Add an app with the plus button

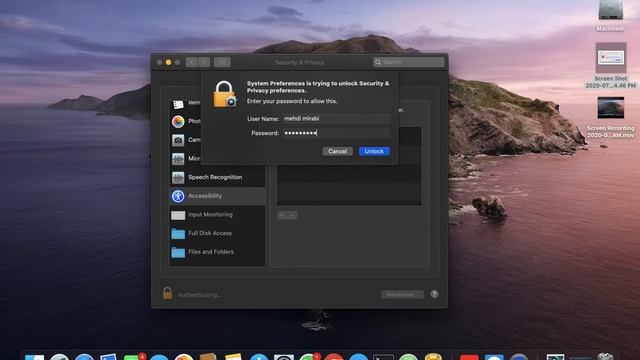tap(282, 215)
